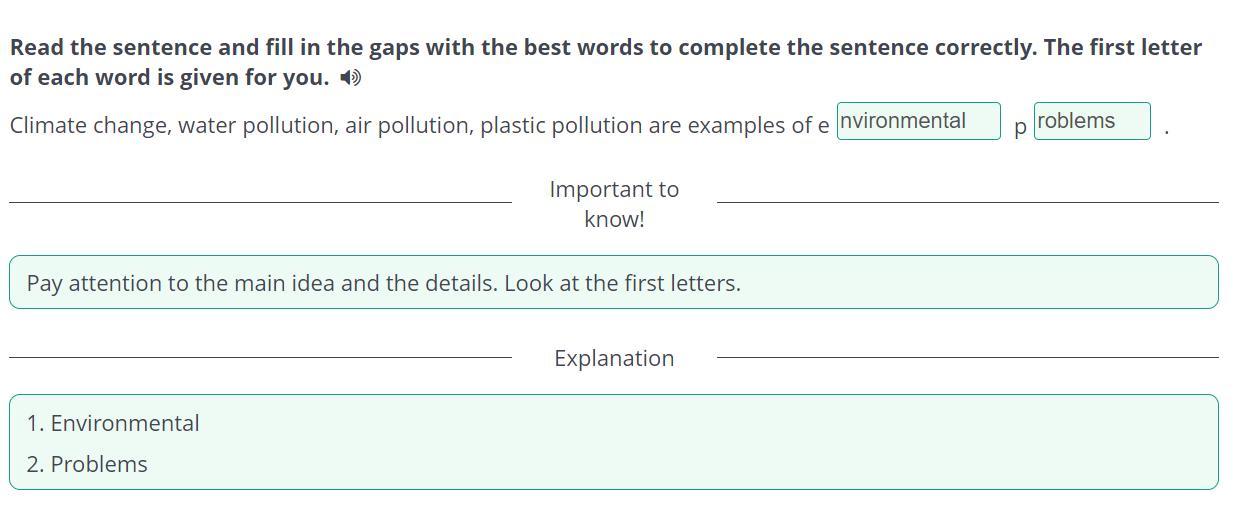The height and width of the screenshot is (516, 1239).
Task: Click the first gap containing 'nvironmental'
Action: click(x=918, y=121)
